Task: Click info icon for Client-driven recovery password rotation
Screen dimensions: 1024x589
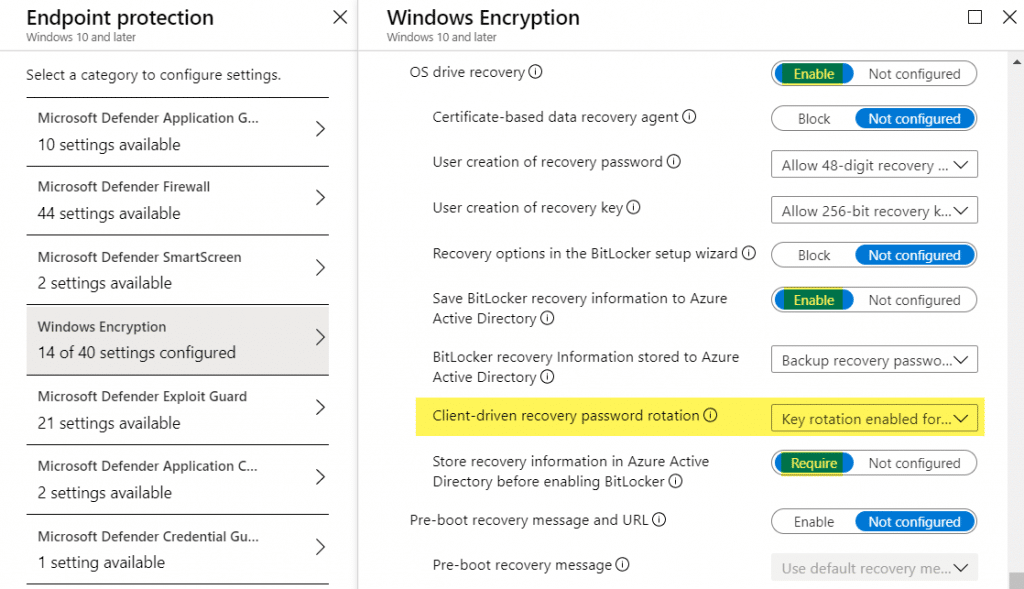Action: coord(710,416)
